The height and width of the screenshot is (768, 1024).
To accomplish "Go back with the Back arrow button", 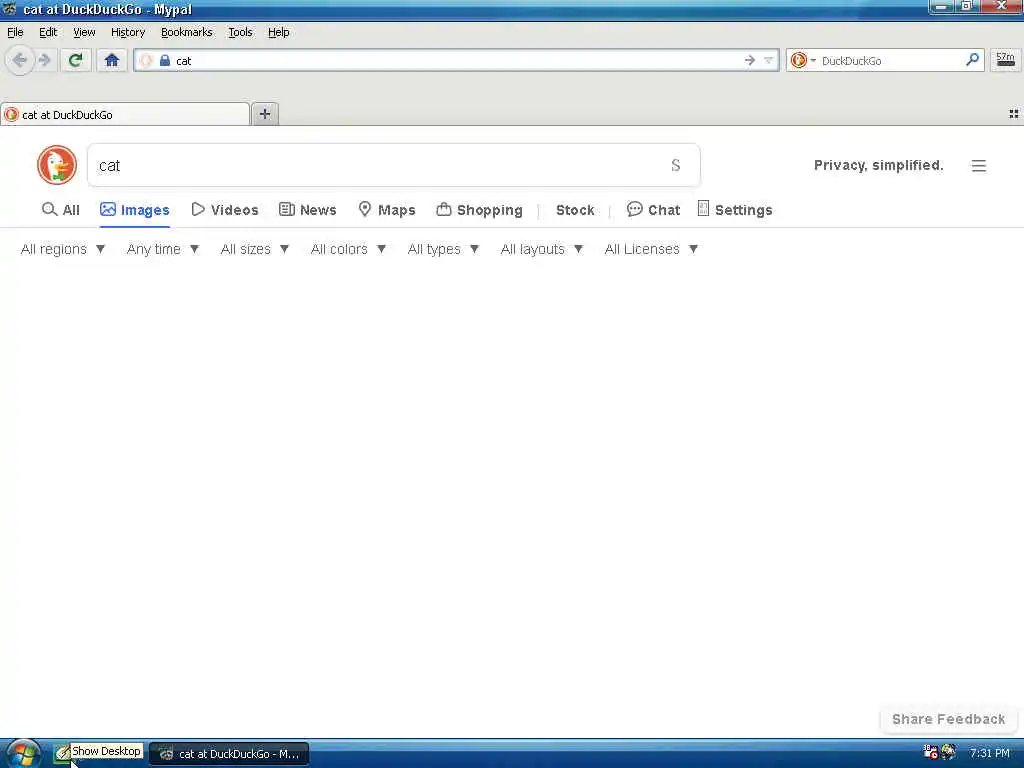I will [x=20, y=61].
